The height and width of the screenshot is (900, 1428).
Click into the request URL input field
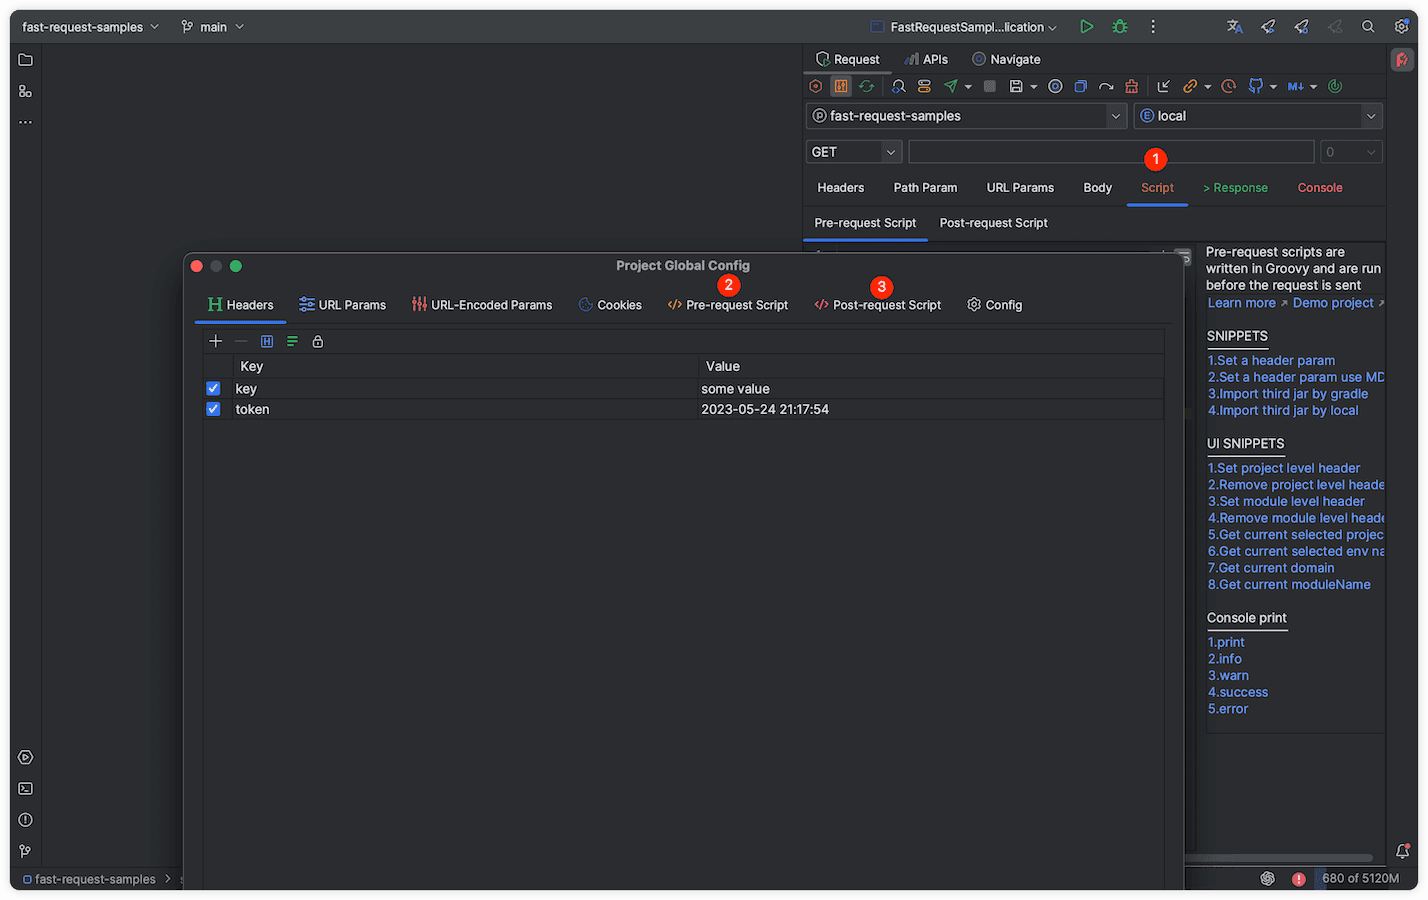[x=1110, y=152]
